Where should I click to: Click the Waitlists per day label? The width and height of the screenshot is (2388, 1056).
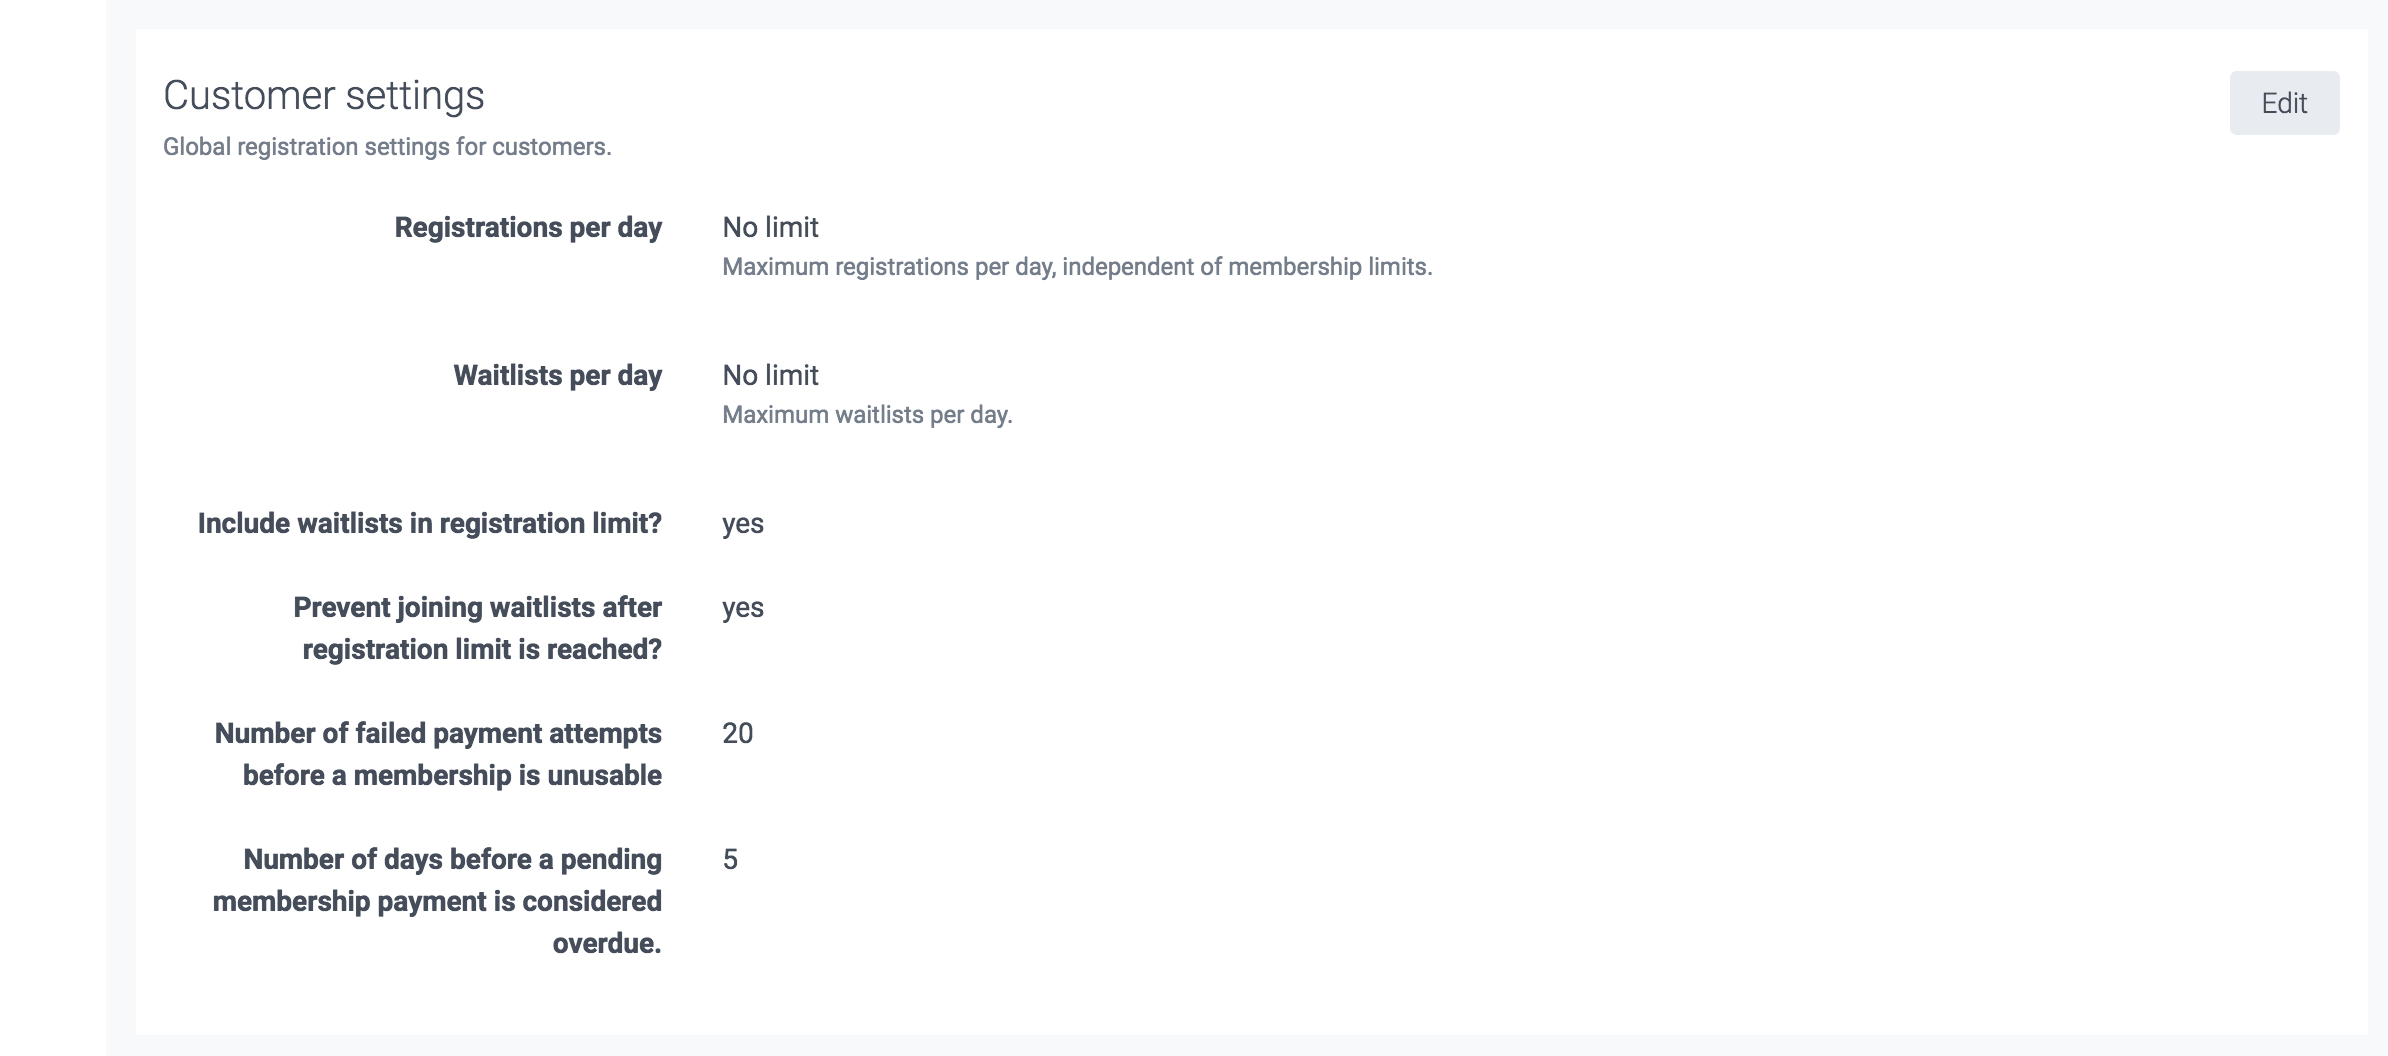tap(557, 376)
